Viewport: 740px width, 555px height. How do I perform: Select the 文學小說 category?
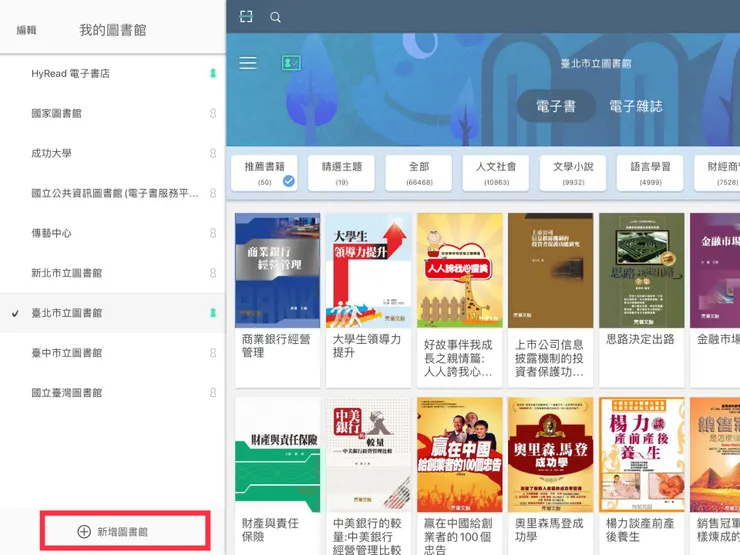point(573,173)
